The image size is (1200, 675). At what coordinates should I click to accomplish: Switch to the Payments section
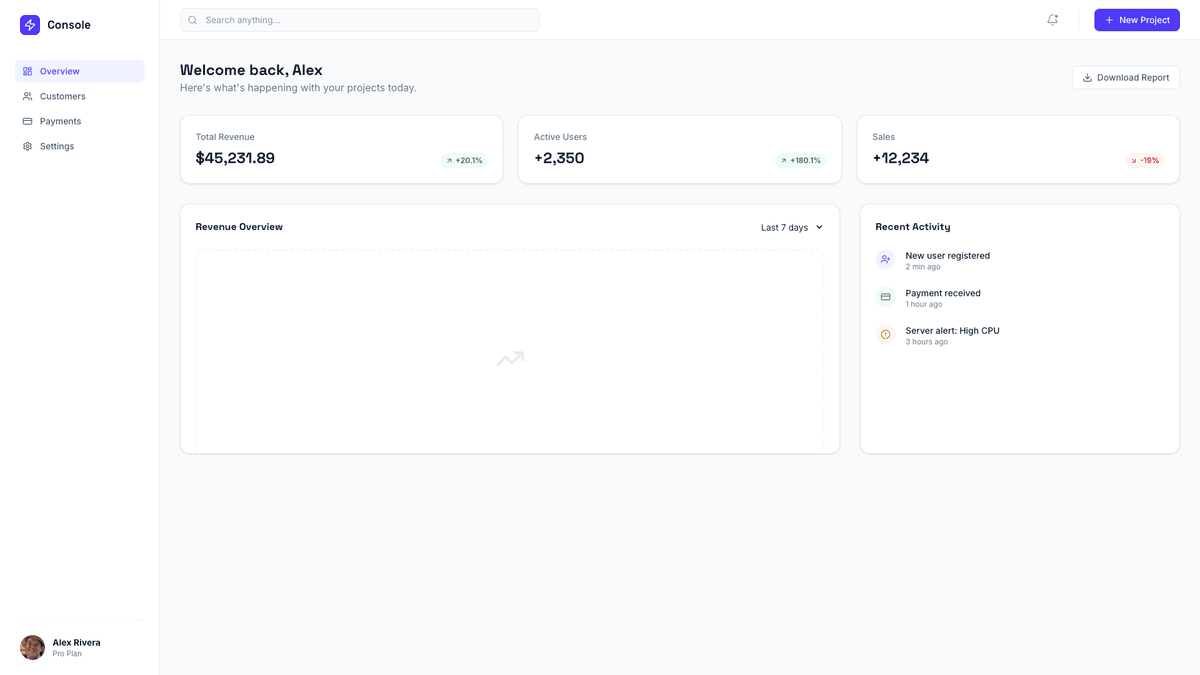[x=62, y=121]
